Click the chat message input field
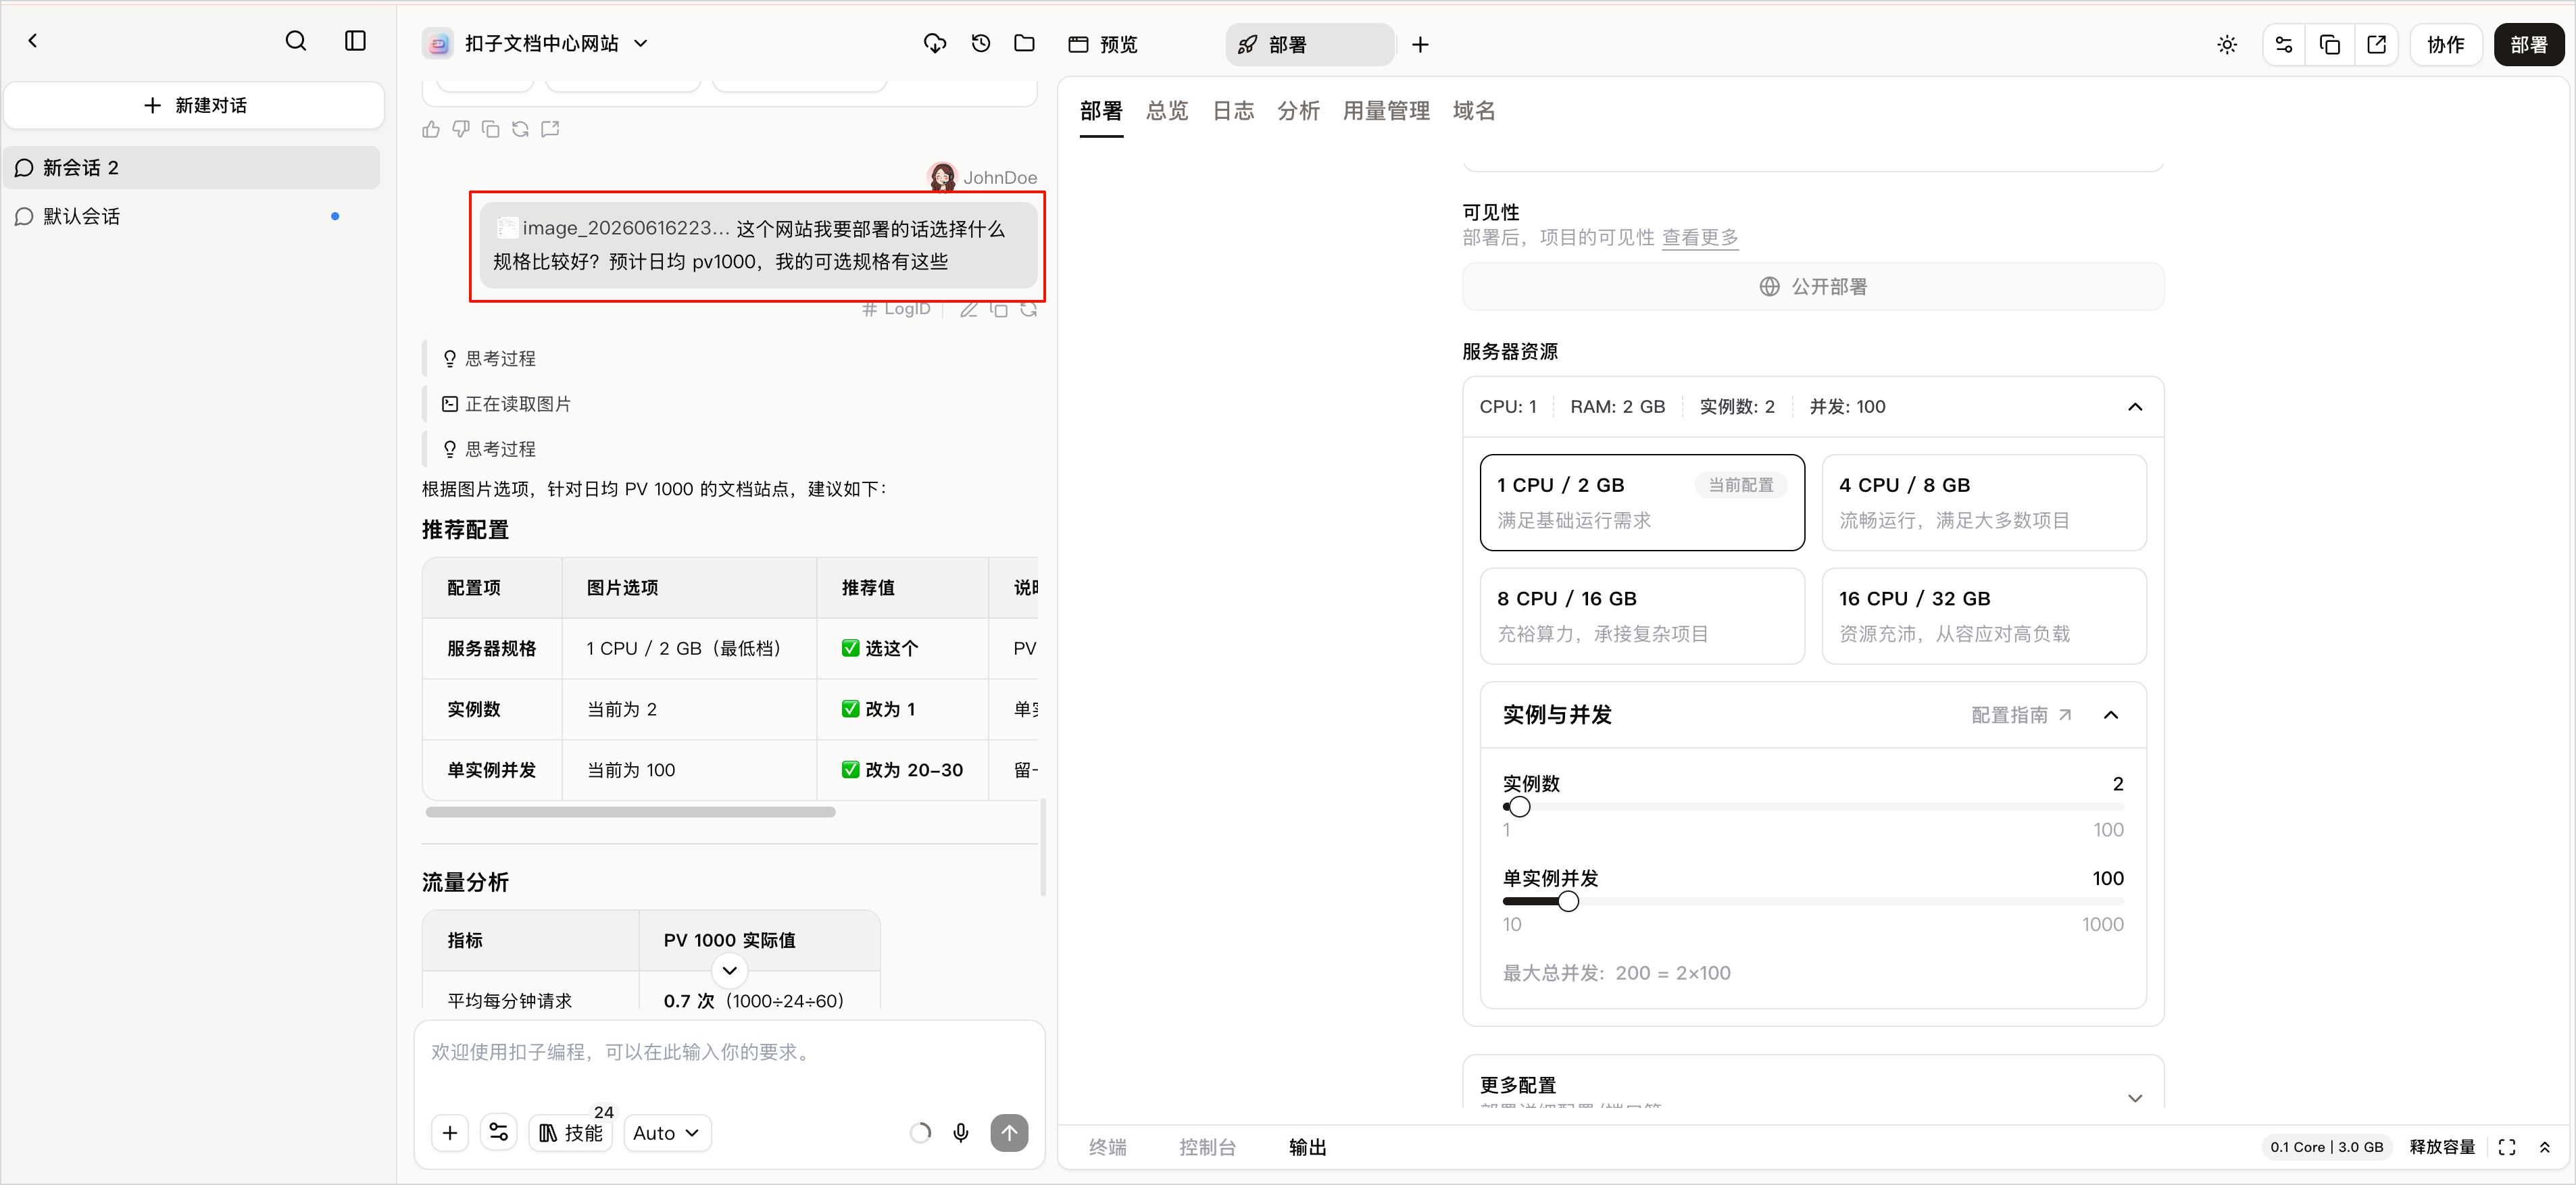Image resolution: width=2576 pixels, height=1185 pixels. coord(729,1054)
